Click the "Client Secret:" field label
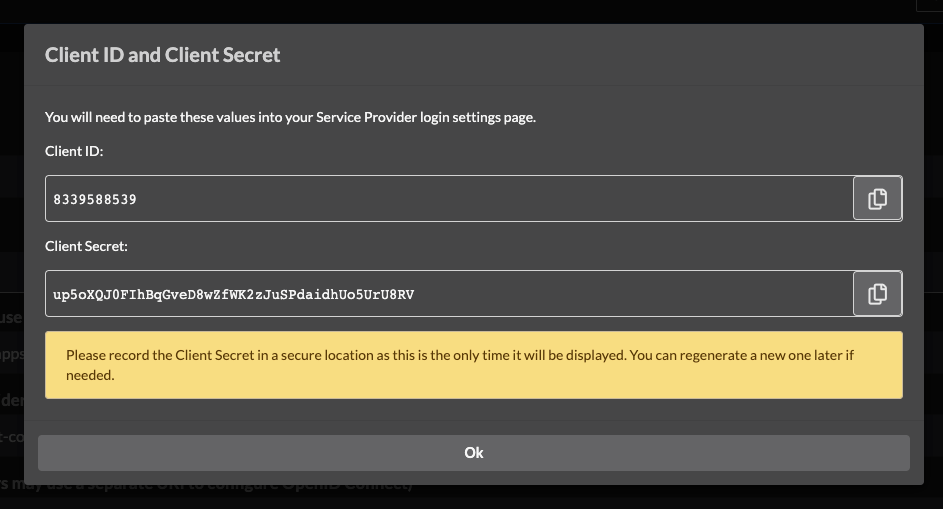 point(86,246)
